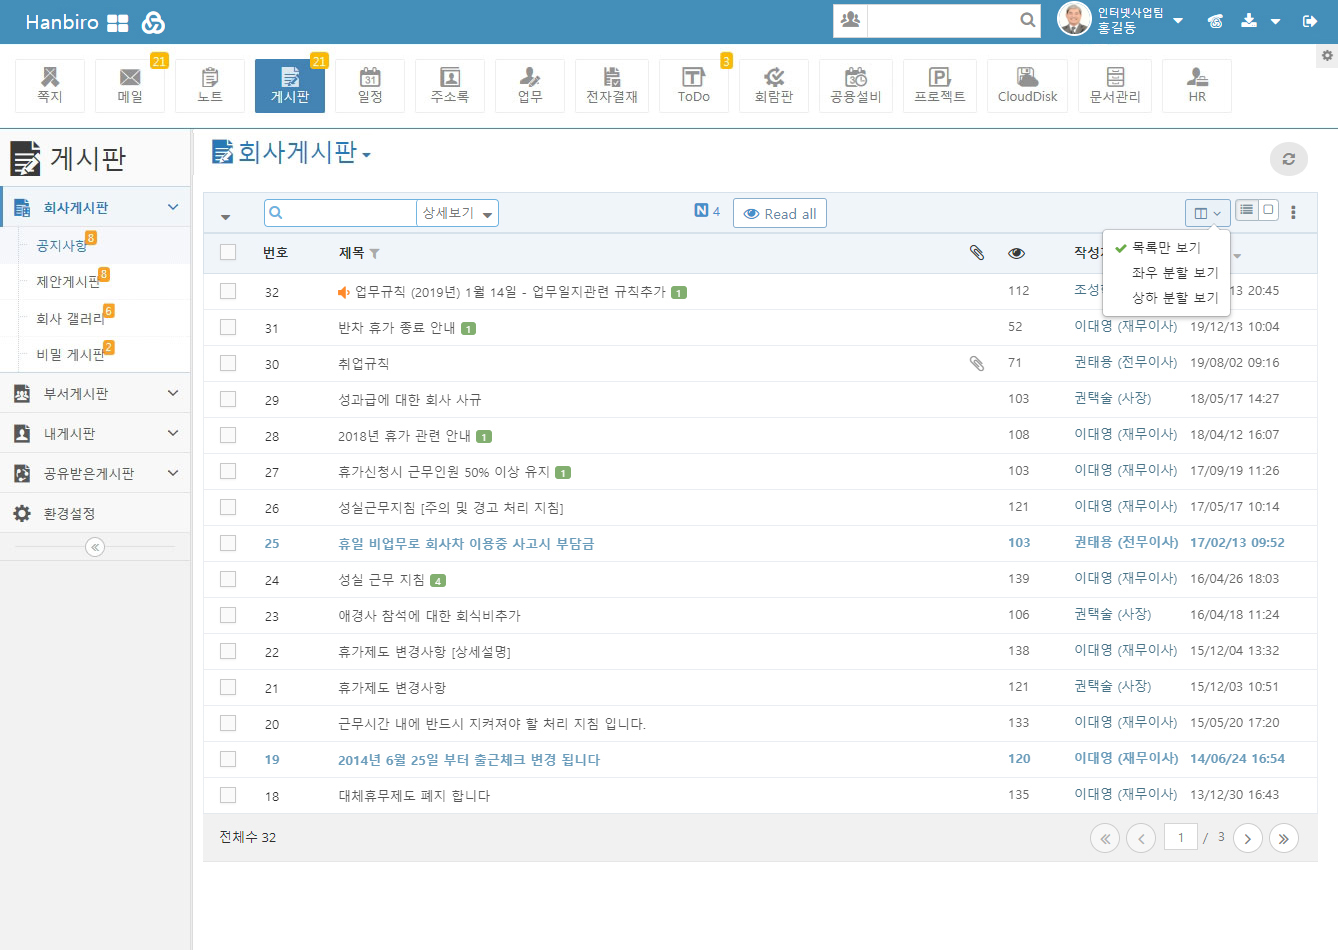Check the checkbox for post number 32
The image size is (1338, 950).
tap(228, 291)
